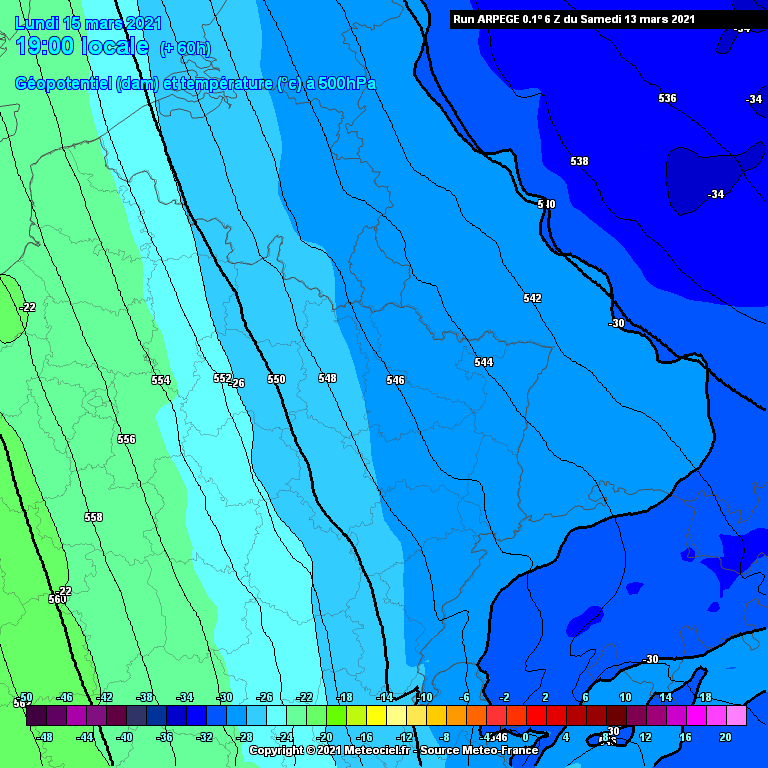This screenshot has width=768, height=768.
Task: Click the 19:00 locale time heading
Action: (x=82, y=46)
